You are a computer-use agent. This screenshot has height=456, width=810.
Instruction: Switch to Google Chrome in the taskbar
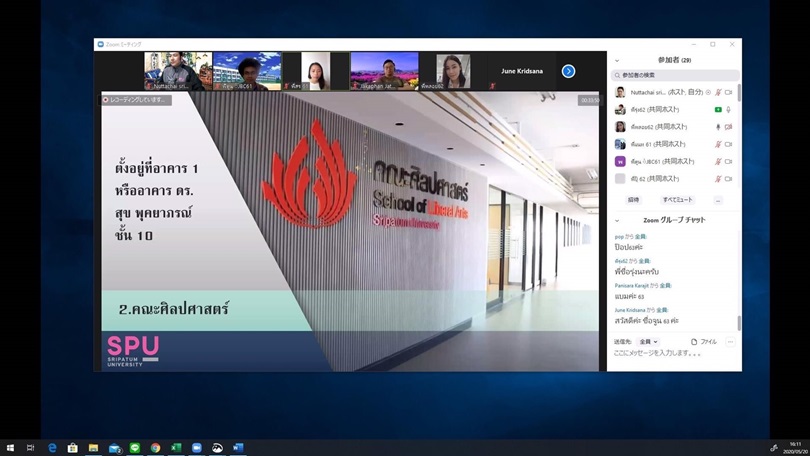(155, 448)
